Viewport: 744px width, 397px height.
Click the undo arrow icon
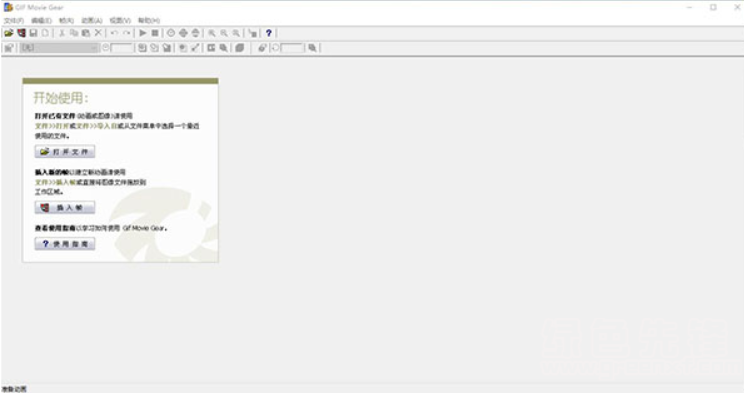[114, 33]
